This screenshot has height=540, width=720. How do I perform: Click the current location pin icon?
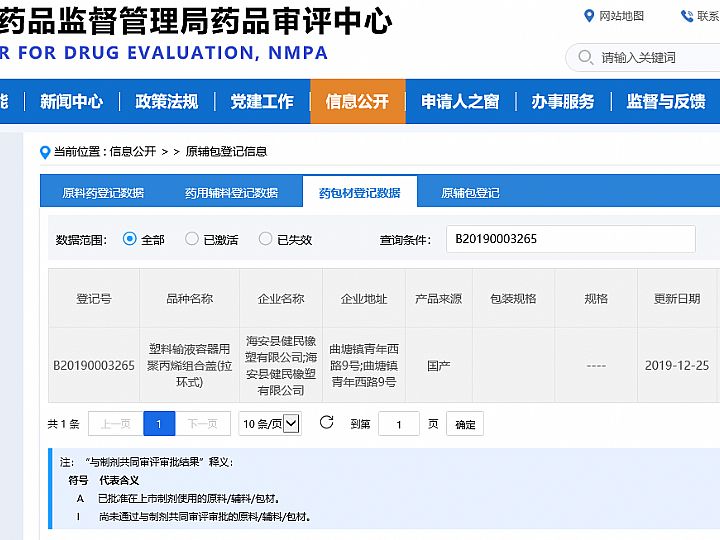pyautogui.click(x=44, y=152)
